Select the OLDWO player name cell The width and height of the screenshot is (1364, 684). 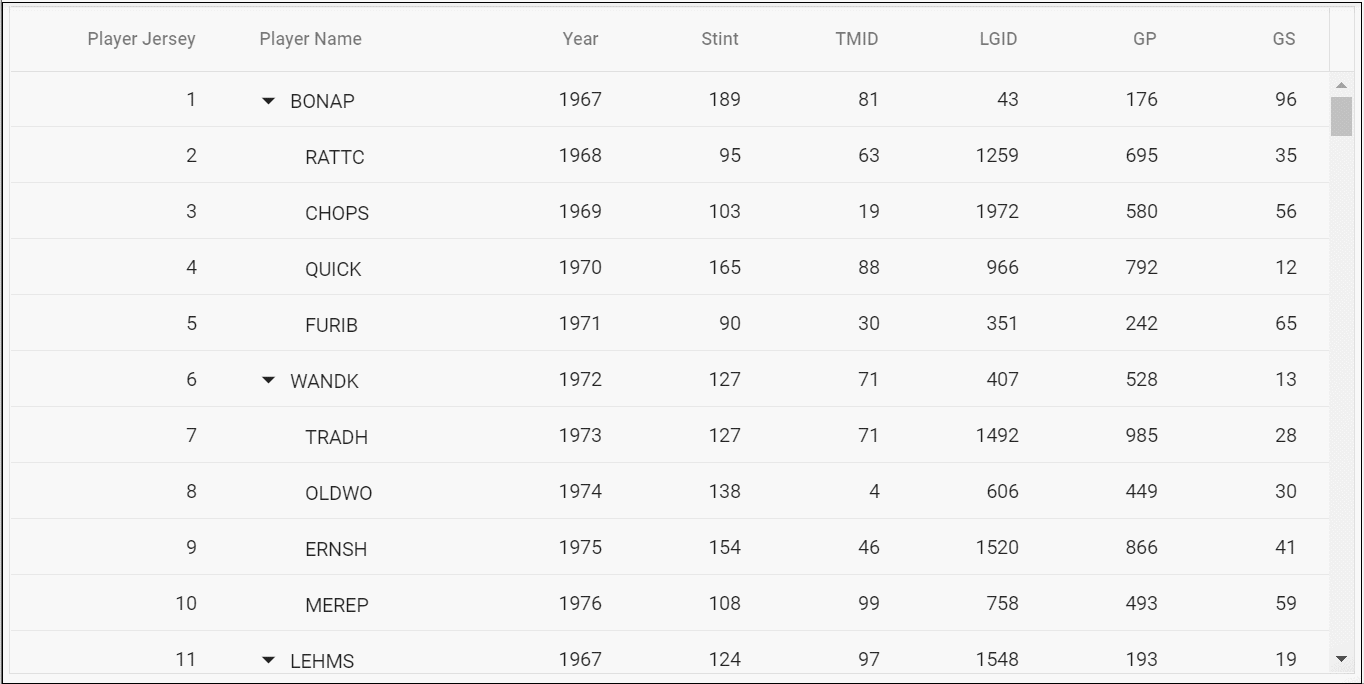pos(338,493)
